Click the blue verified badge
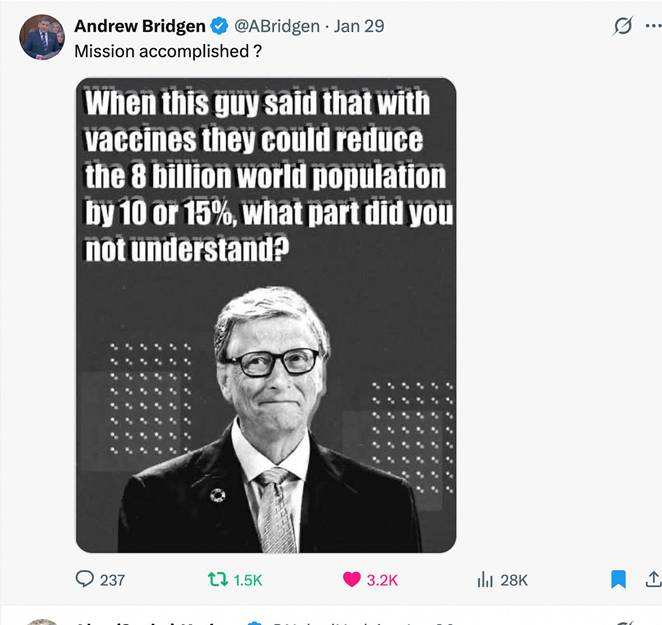 click(x=219, y=26)
